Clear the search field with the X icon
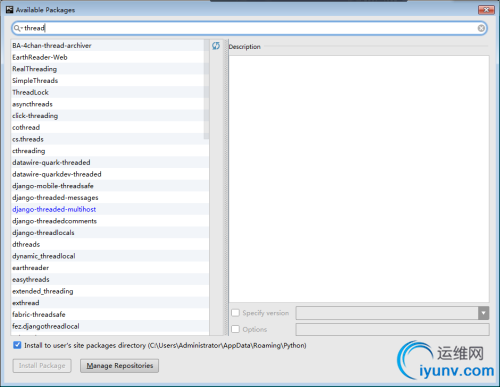500x387 pixels. (481, 28)
